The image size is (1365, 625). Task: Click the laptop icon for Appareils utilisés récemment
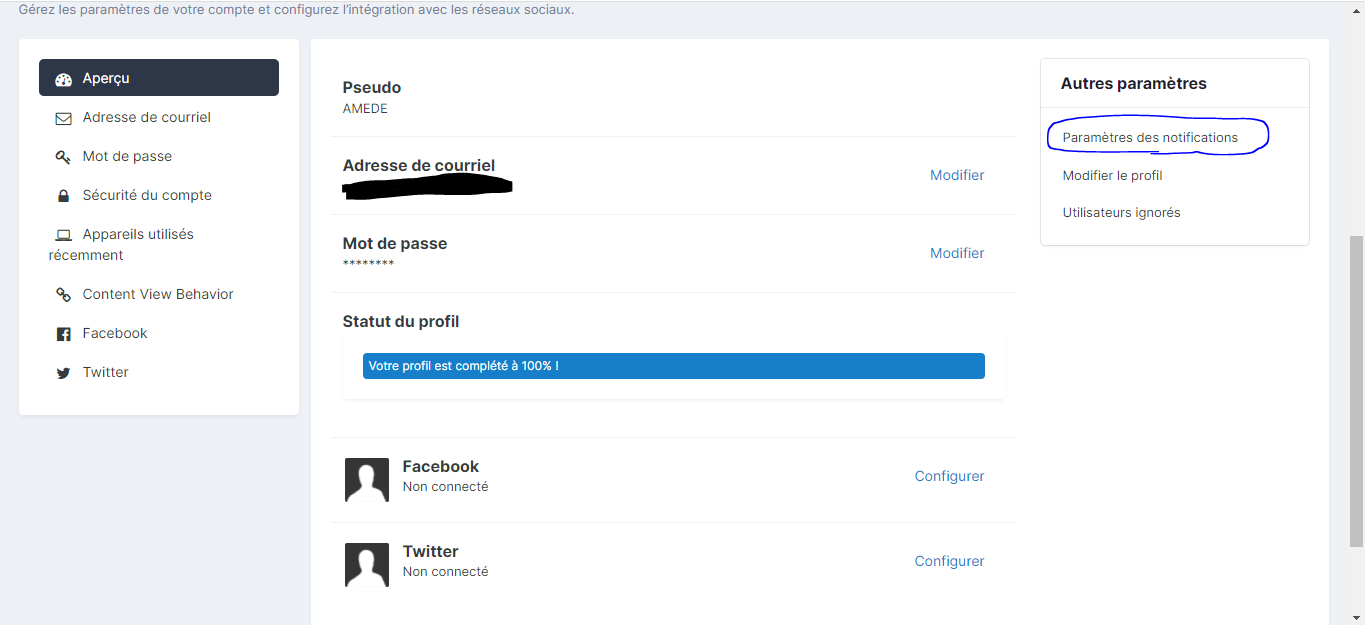pyautogui.click(x=63, y=235)
